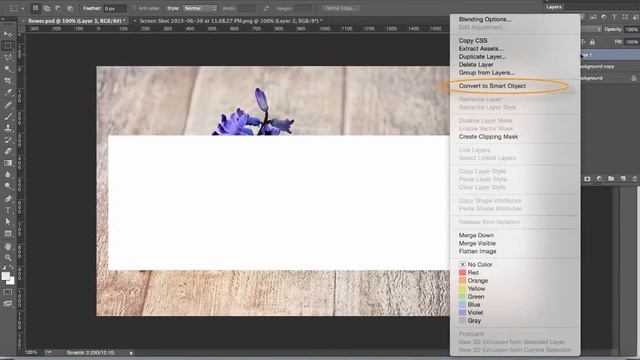Toggle type layer filter in Layers panel
This screenshot has width=640, height=360.
pos(614,17)
